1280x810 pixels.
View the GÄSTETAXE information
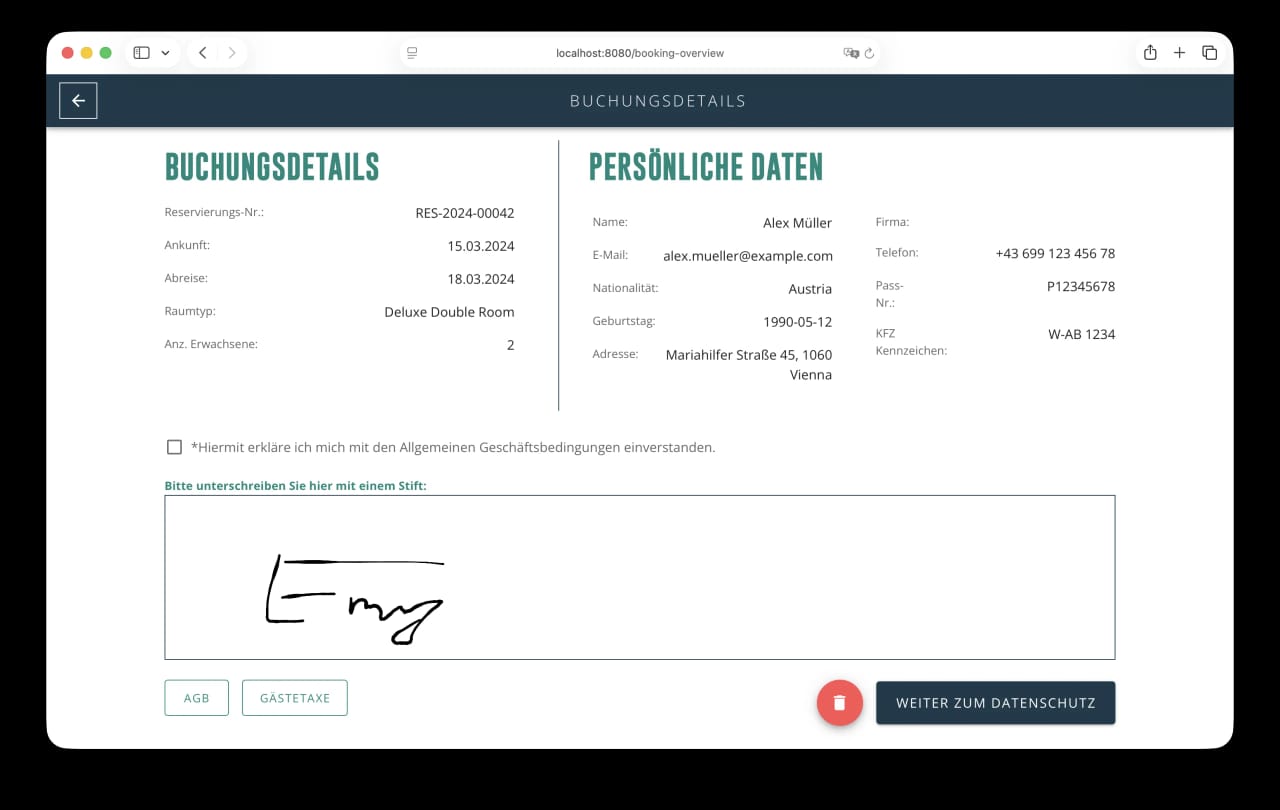295,697
